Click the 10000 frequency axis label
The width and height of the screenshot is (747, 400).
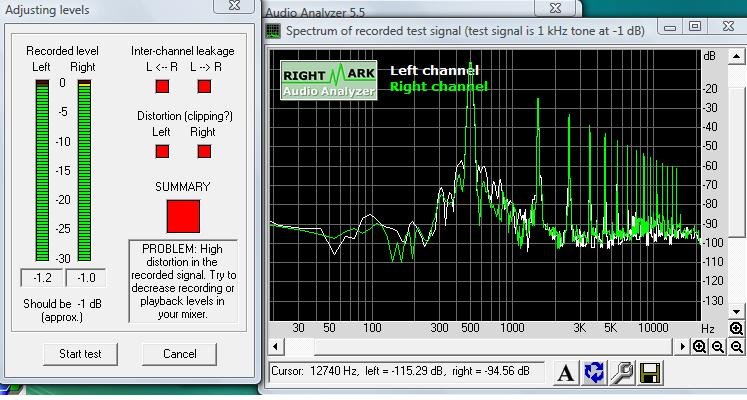[653, 328]
